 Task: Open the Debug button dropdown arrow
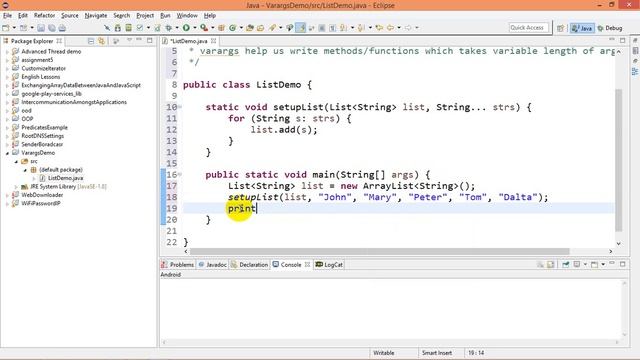(177, 28)
